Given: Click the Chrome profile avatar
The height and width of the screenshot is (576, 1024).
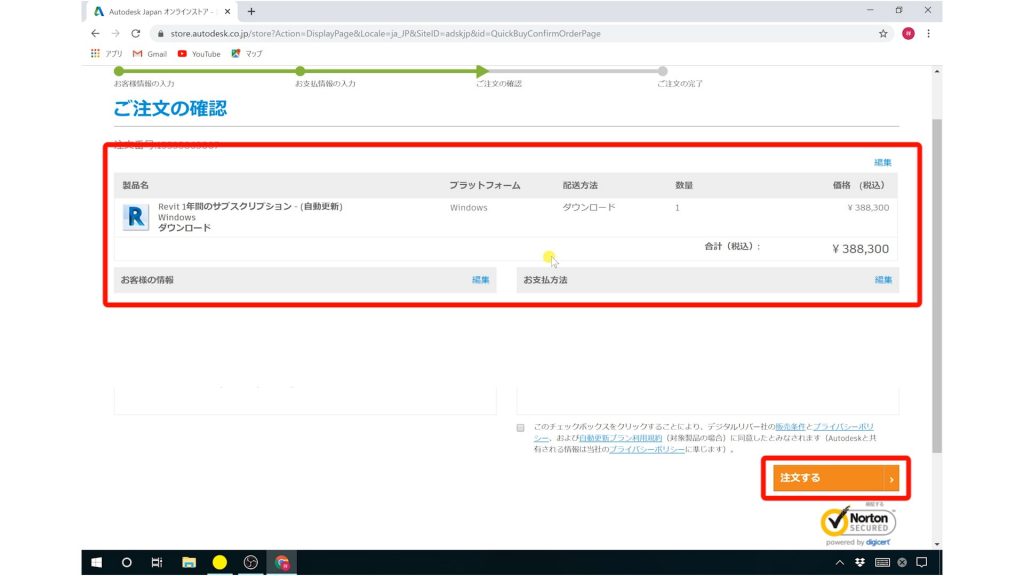Looking at the screenshot, I should 908,33.
